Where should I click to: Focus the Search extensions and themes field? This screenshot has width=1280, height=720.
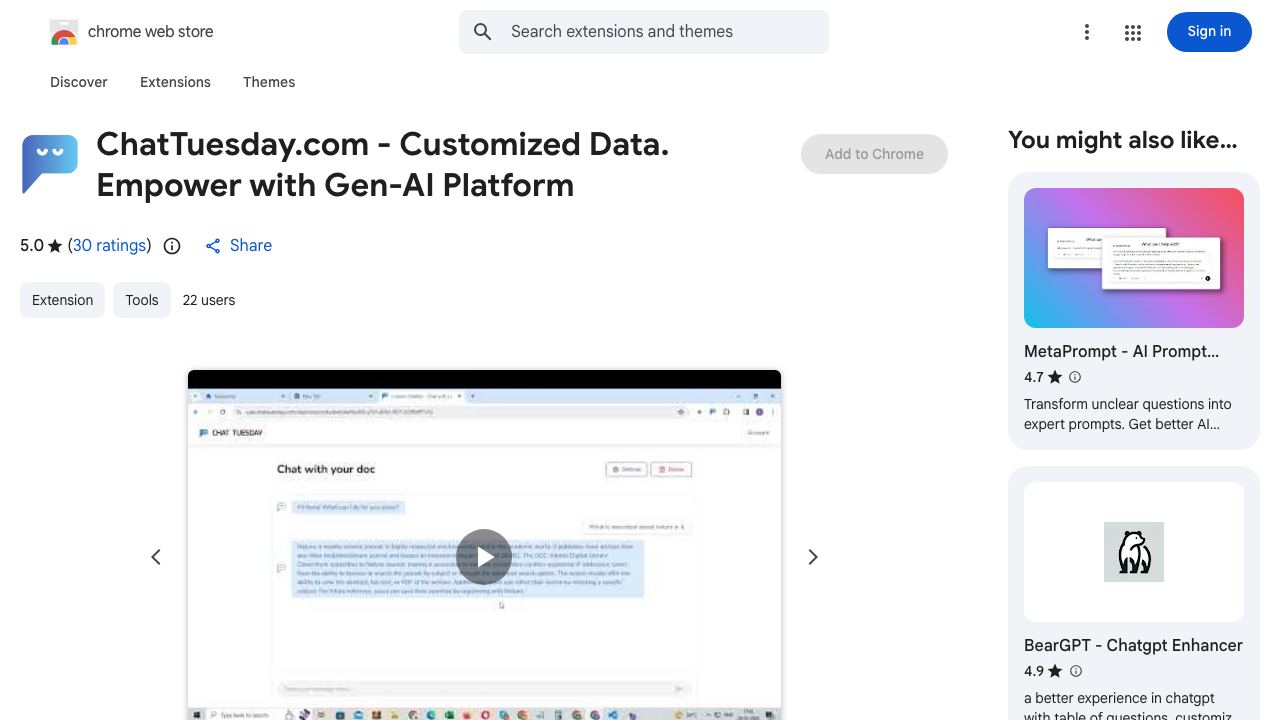[644, 32]
